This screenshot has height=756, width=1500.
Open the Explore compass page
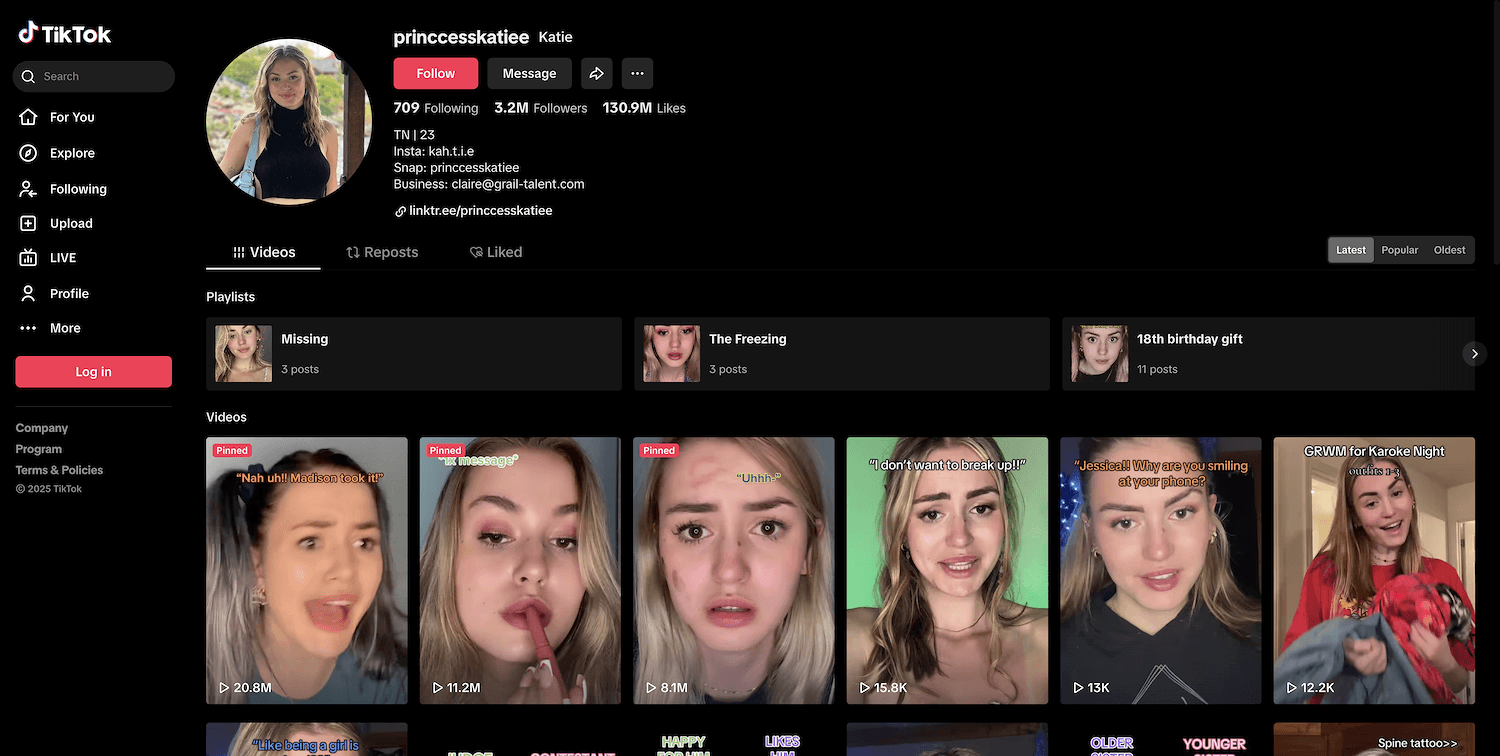pos(72,153)
